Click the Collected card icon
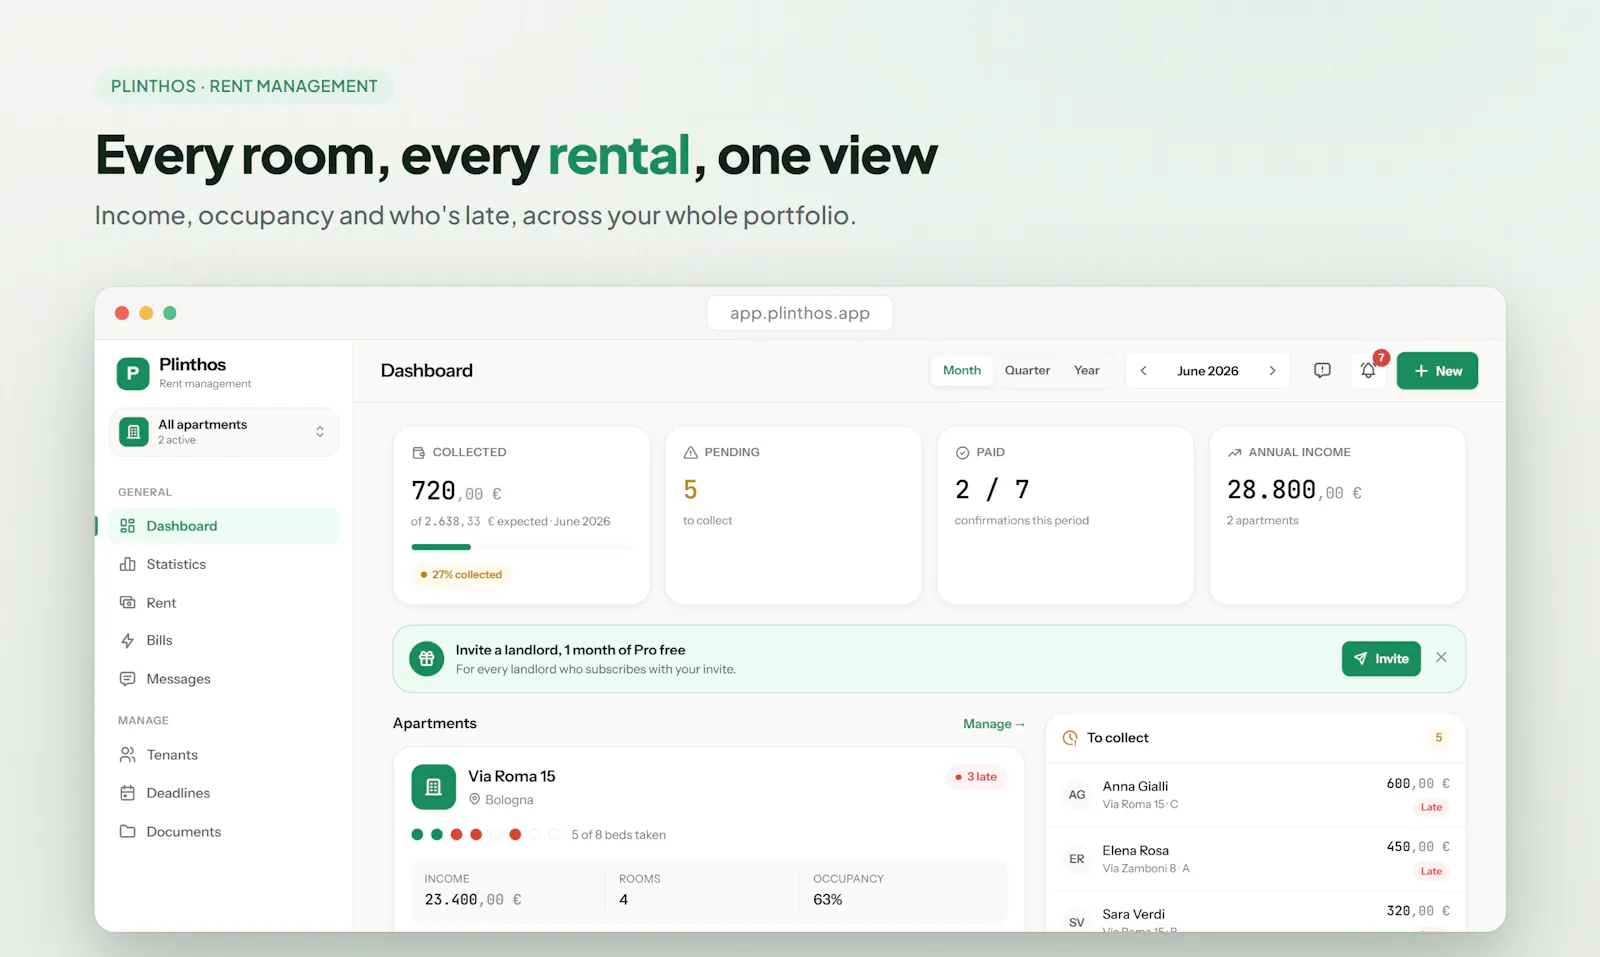This screenshot has width=1600, height=957. (418, 453)
